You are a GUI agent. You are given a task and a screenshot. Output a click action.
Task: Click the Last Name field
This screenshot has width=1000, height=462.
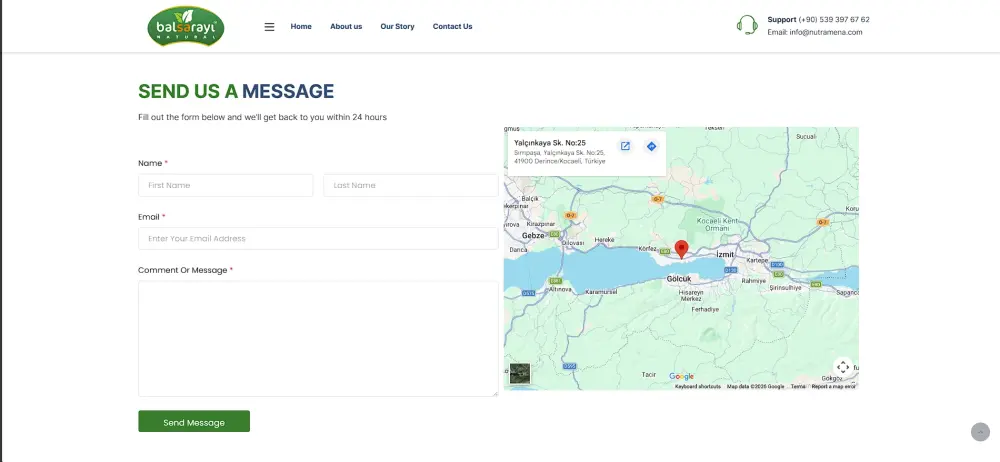coord(411,185)
